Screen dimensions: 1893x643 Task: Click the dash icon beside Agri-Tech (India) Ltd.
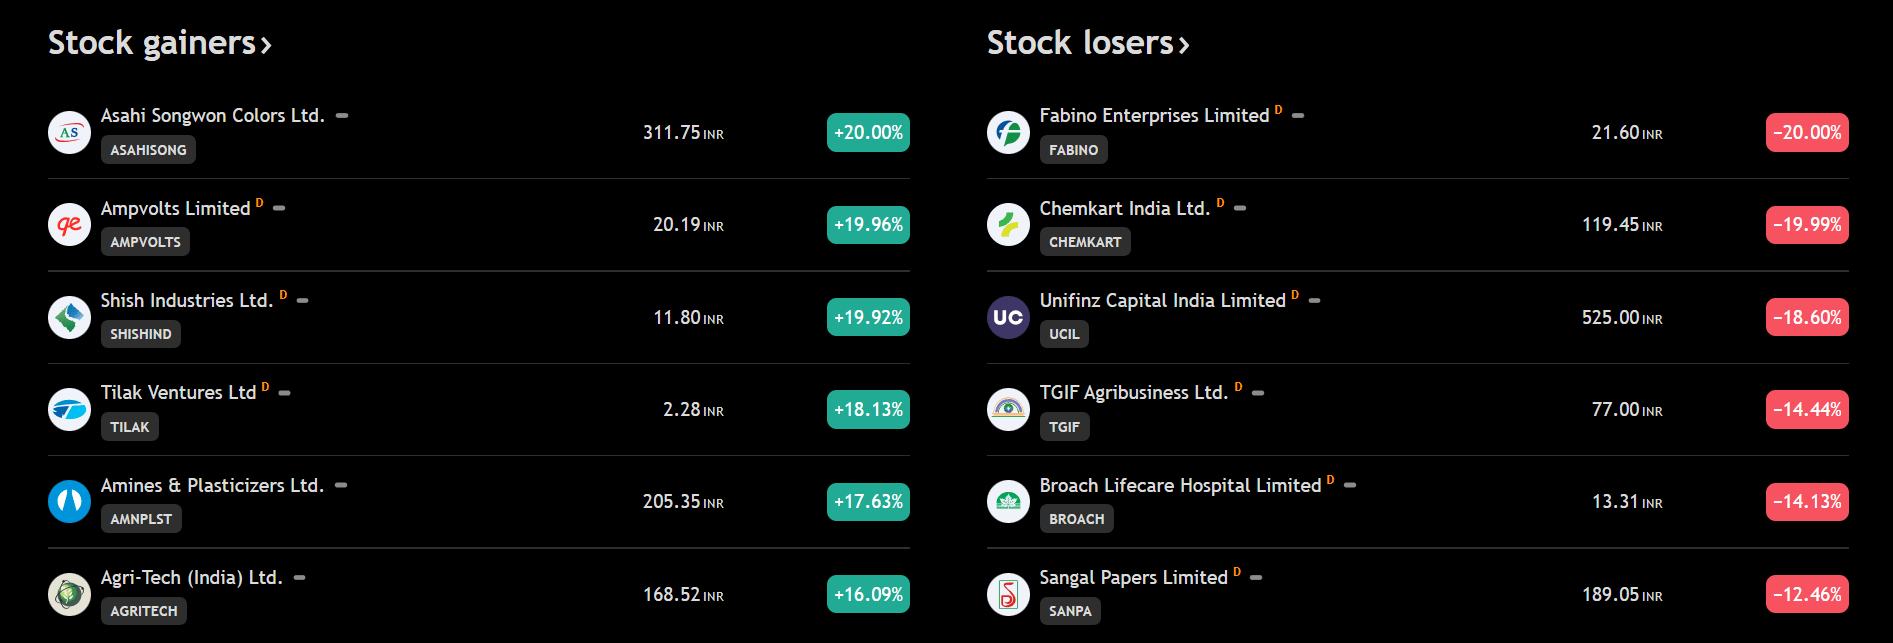click(x=299, y=577)
